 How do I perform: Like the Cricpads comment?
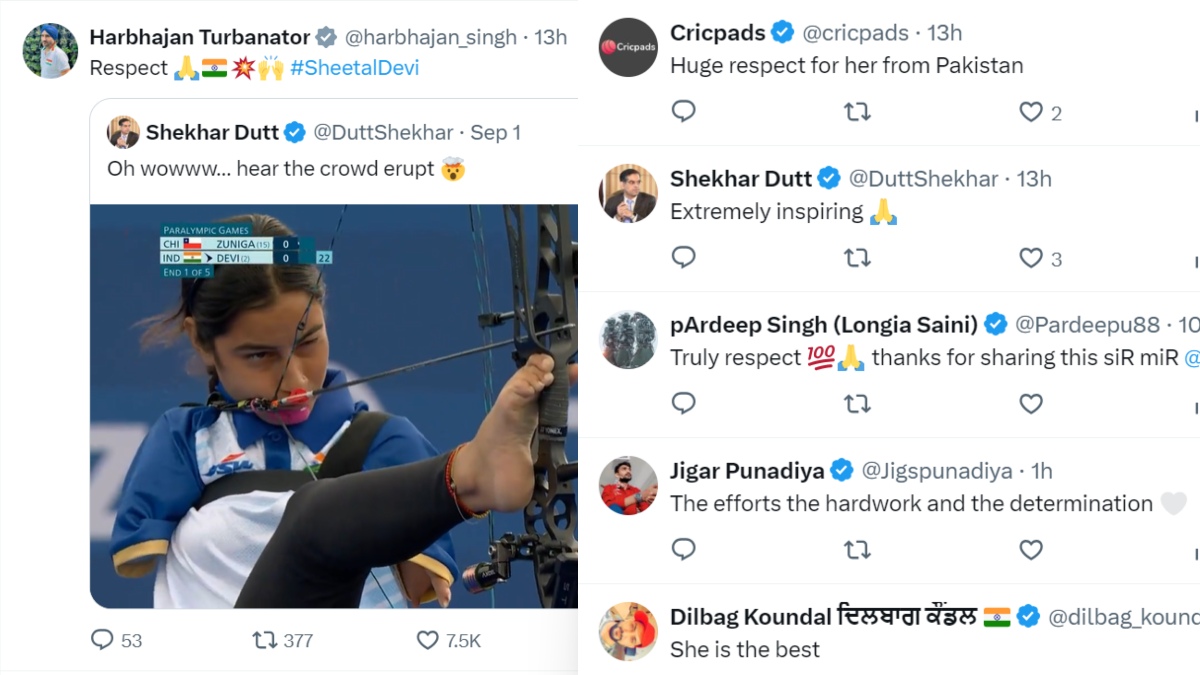1031,112
